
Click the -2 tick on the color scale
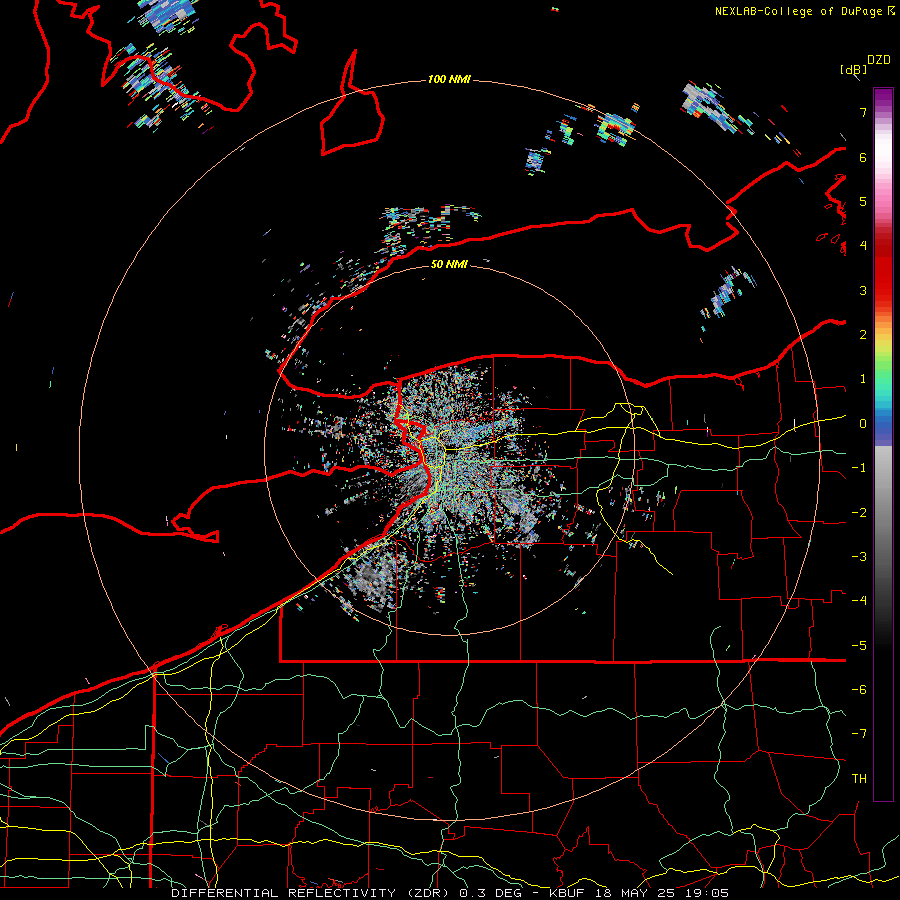tap(859, 513)
